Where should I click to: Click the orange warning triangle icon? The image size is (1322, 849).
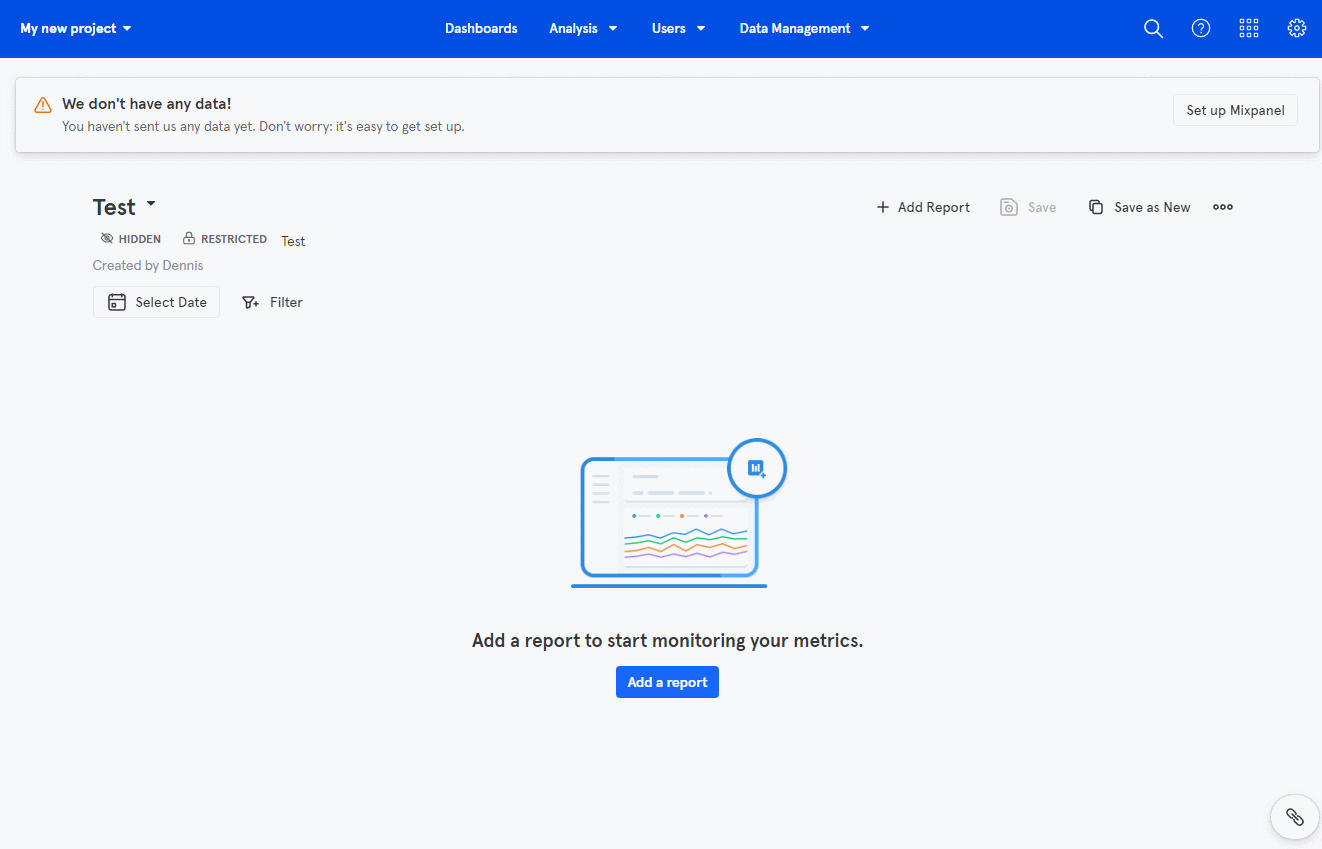[x=43, y=105]
